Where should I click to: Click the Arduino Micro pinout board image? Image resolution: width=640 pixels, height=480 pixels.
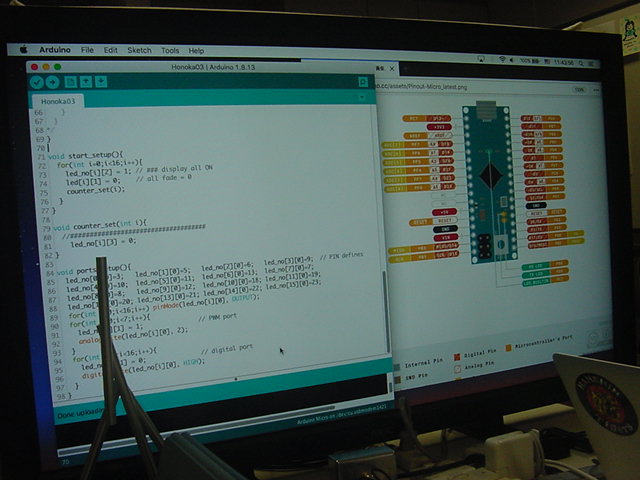coord(489,182)
